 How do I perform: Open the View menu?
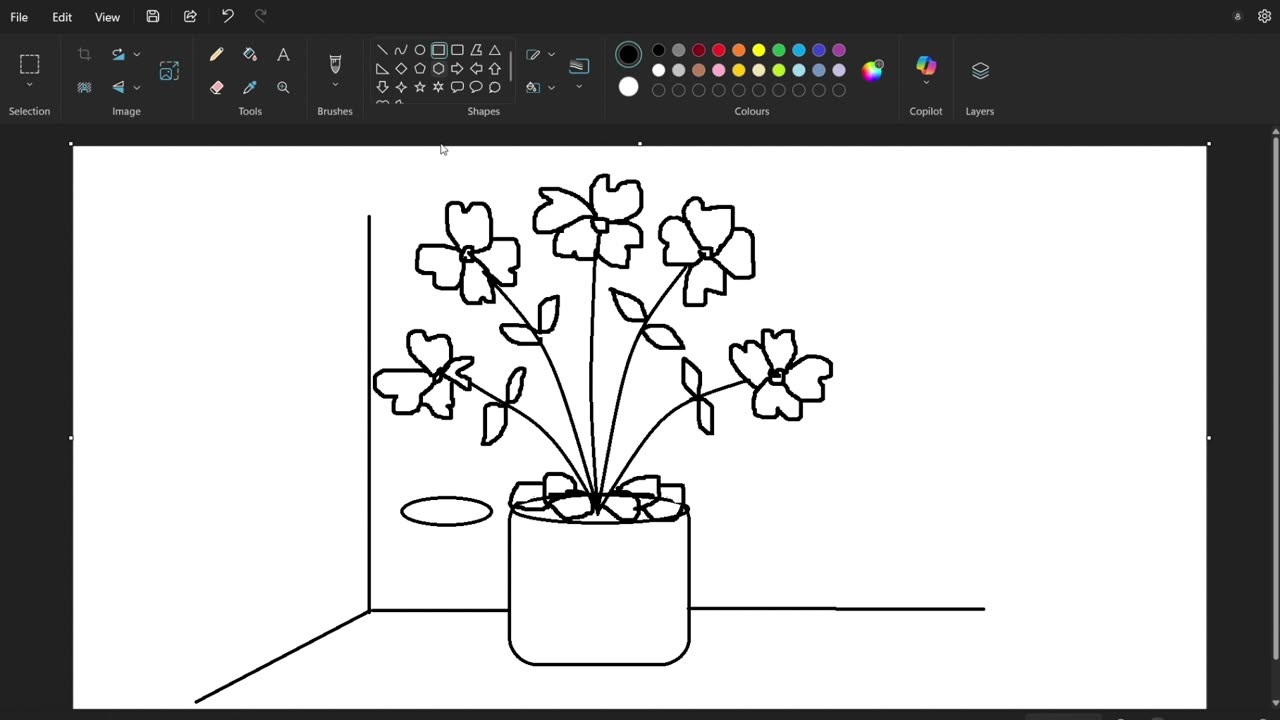coord(107,17)
